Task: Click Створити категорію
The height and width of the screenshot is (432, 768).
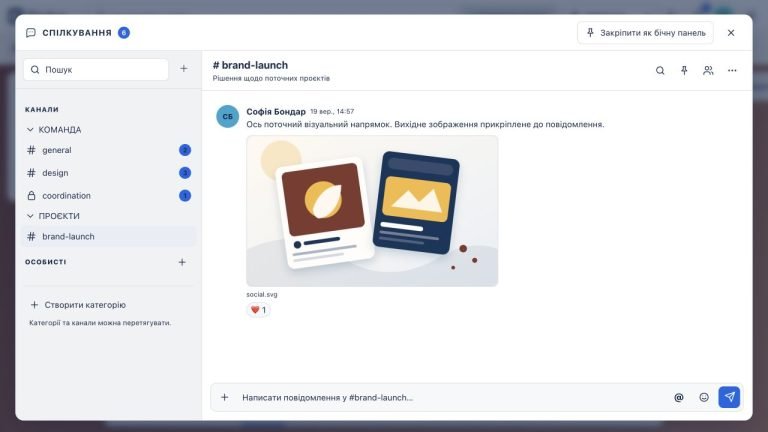Action: (78, 305)
